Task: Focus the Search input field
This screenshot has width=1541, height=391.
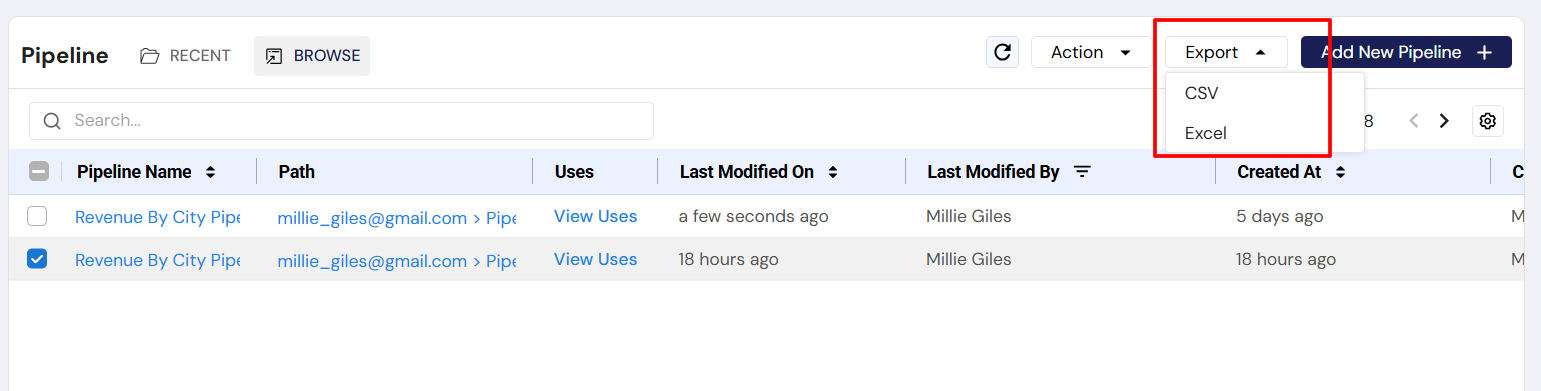Action: (341, 121)
